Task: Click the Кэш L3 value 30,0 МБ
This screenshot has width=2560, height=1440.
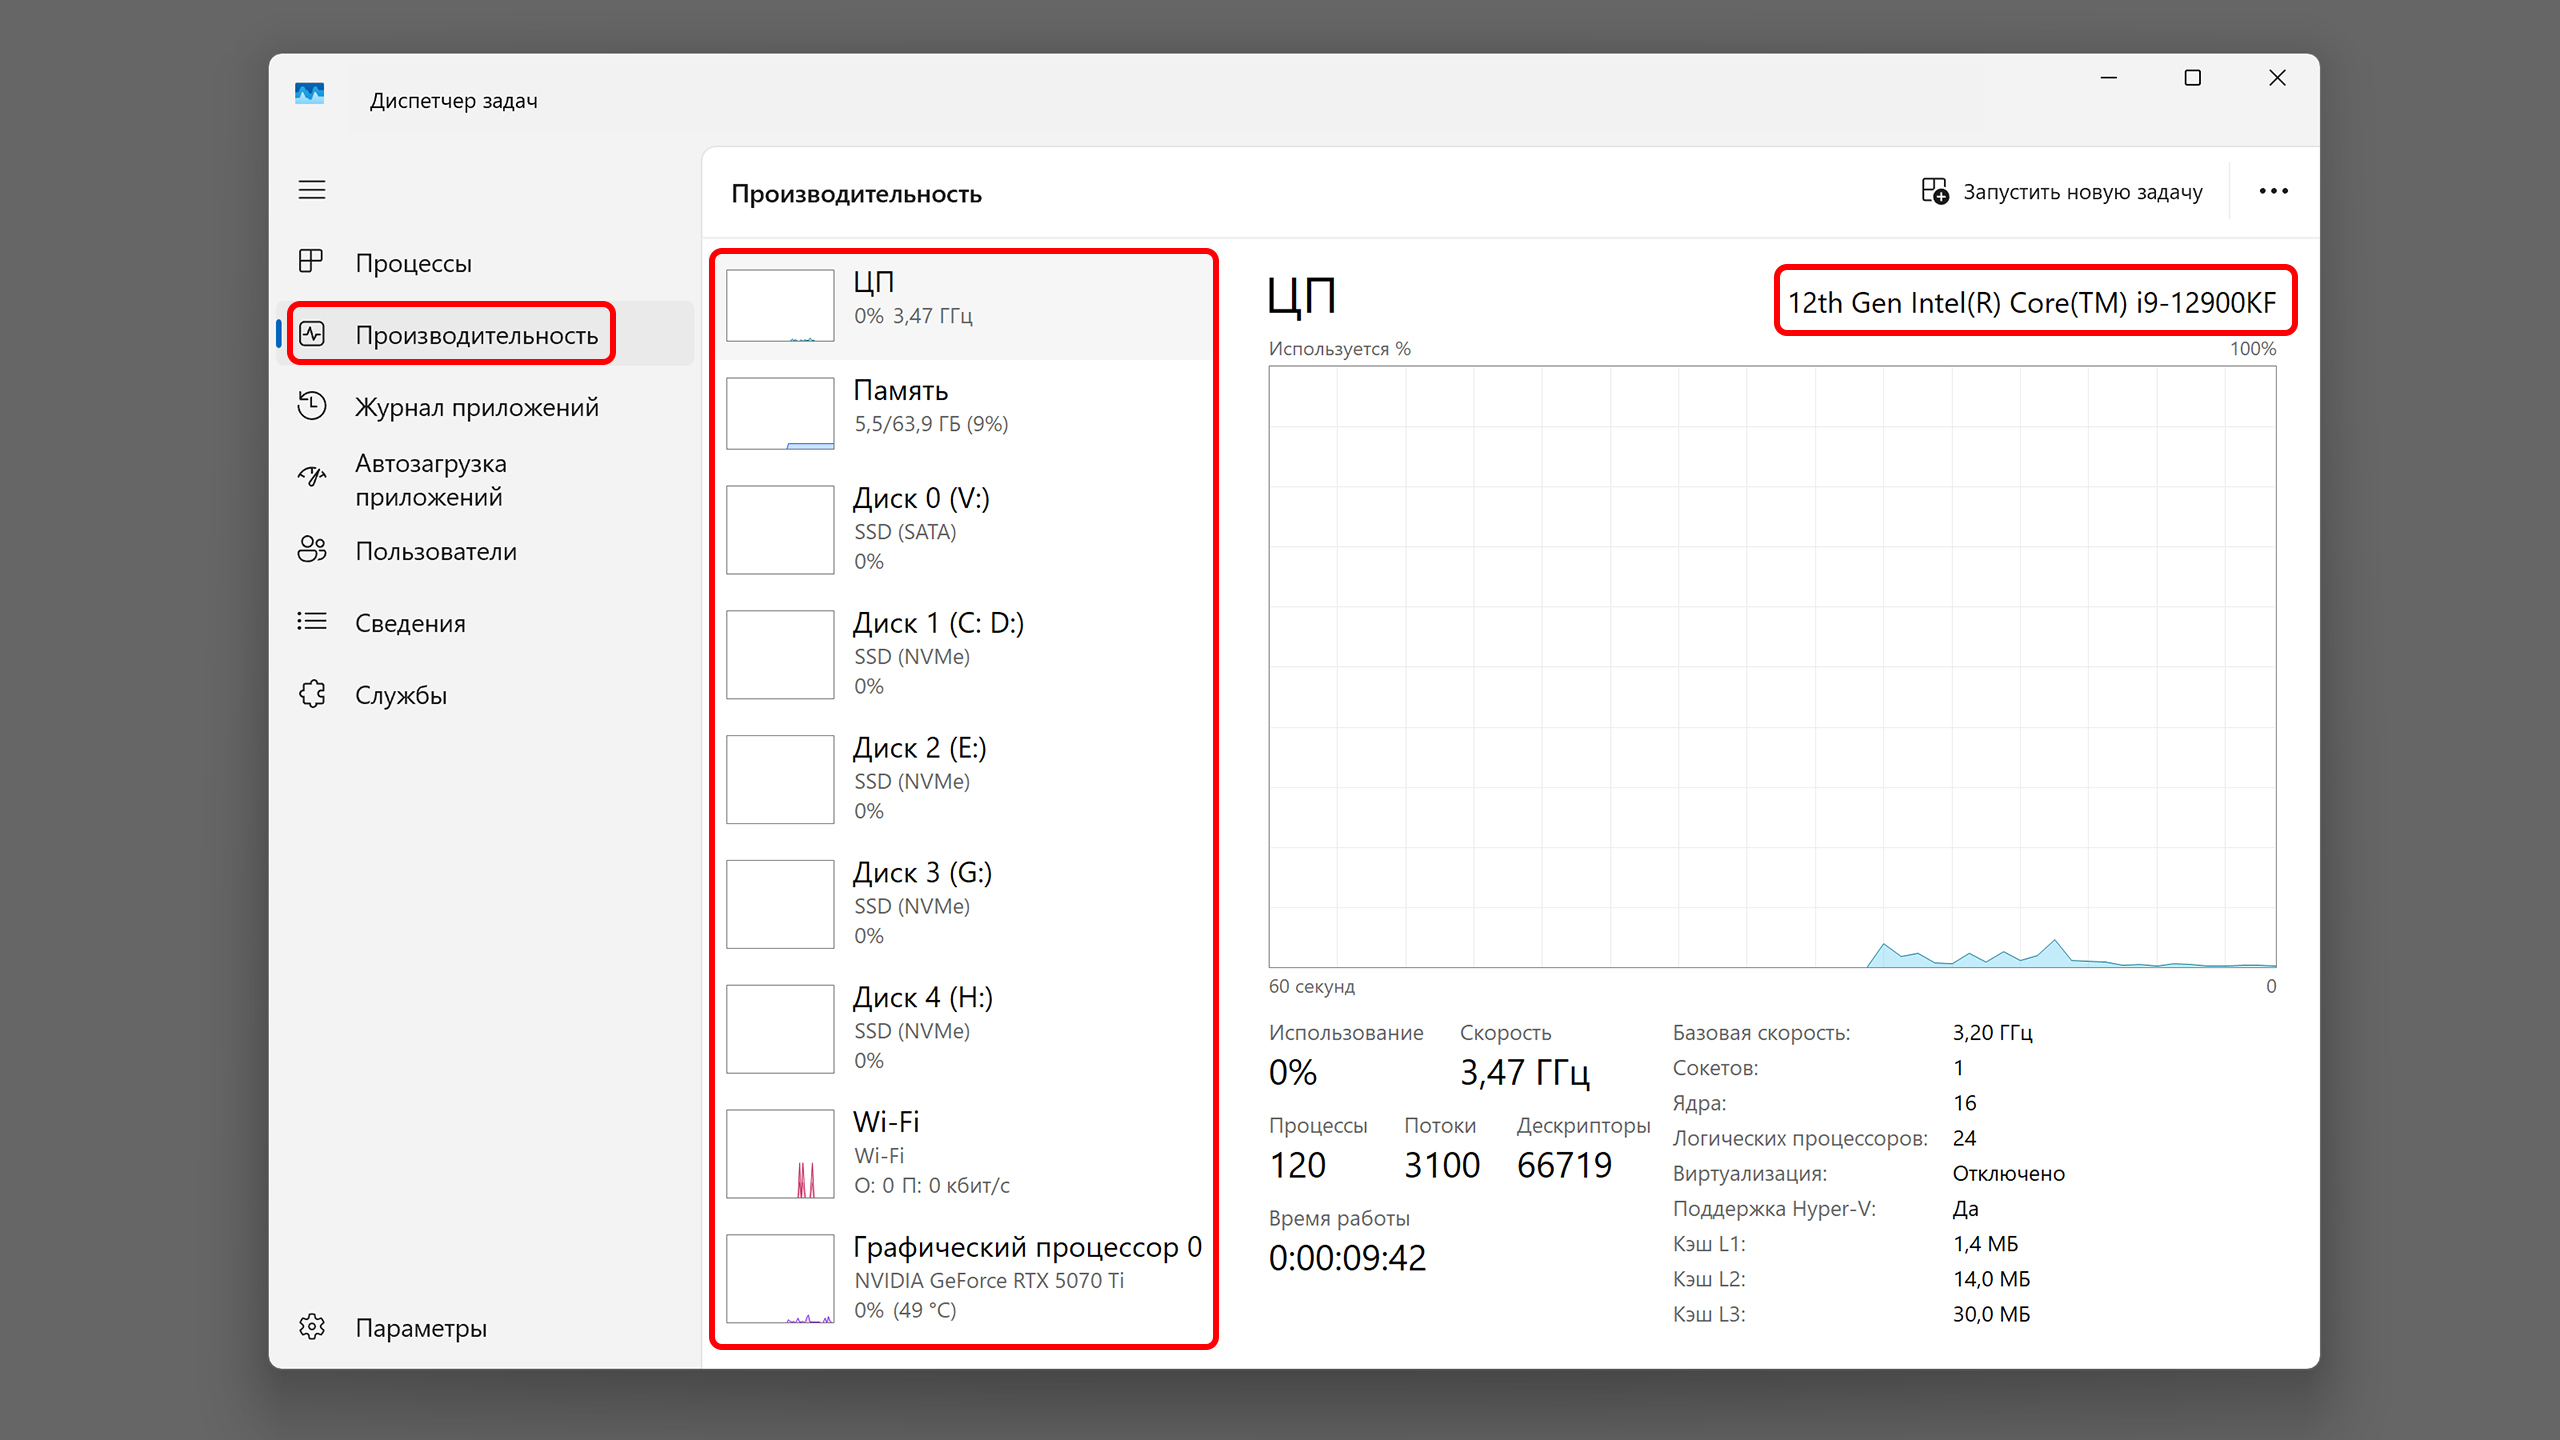Action: click(1991, 1314)
